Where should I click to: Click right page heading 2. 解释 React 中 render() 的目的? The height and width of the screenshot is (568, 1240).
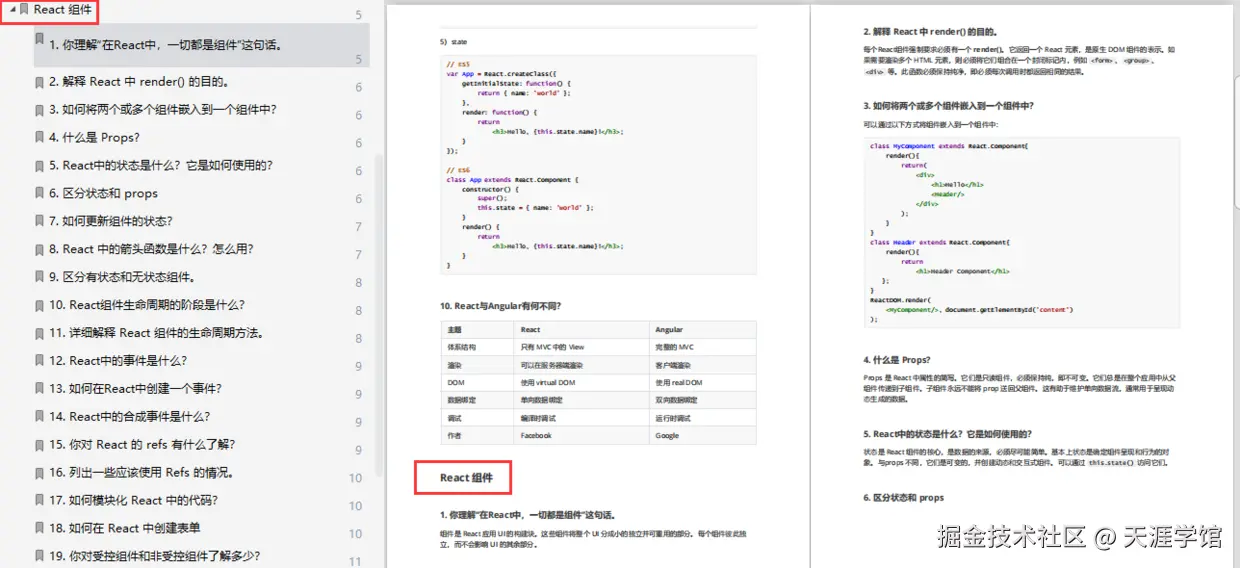(930, 31)
